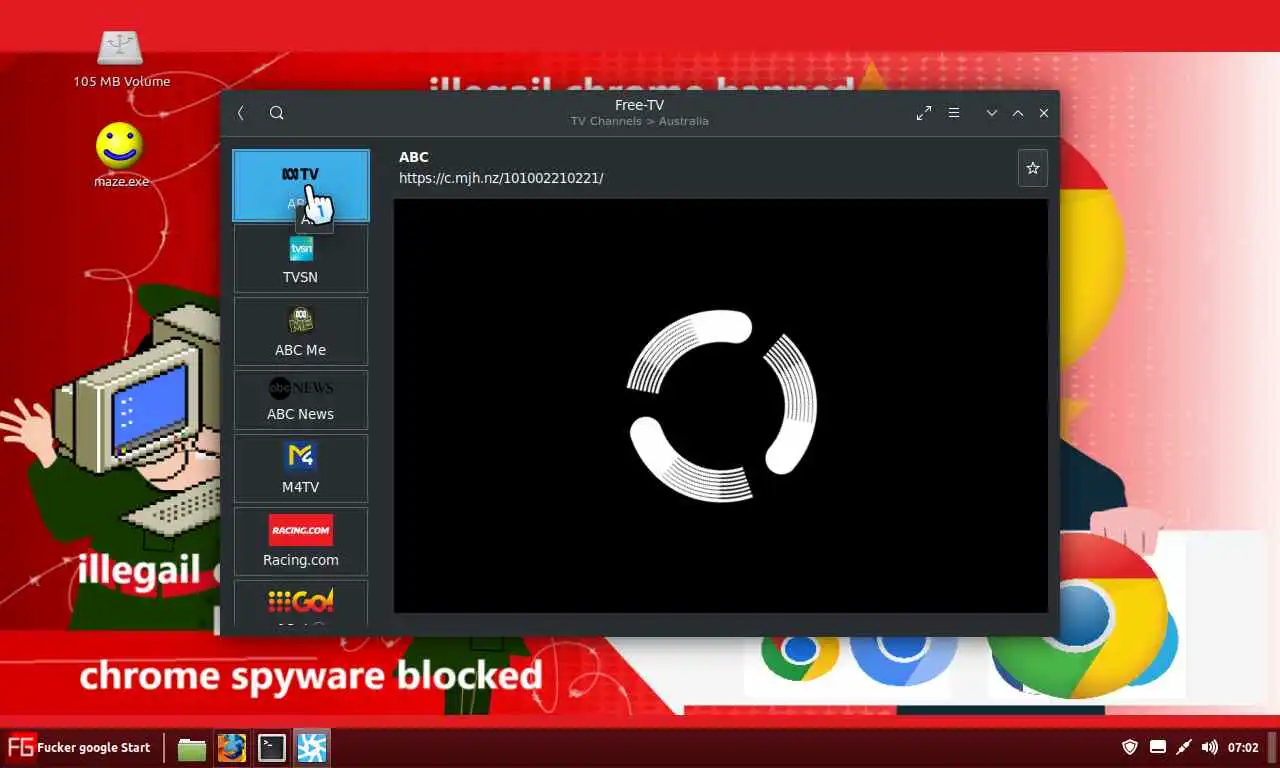Open the 105 MB Volume desktop icon
Screen dimensions: 1280x768
[121, 58]
